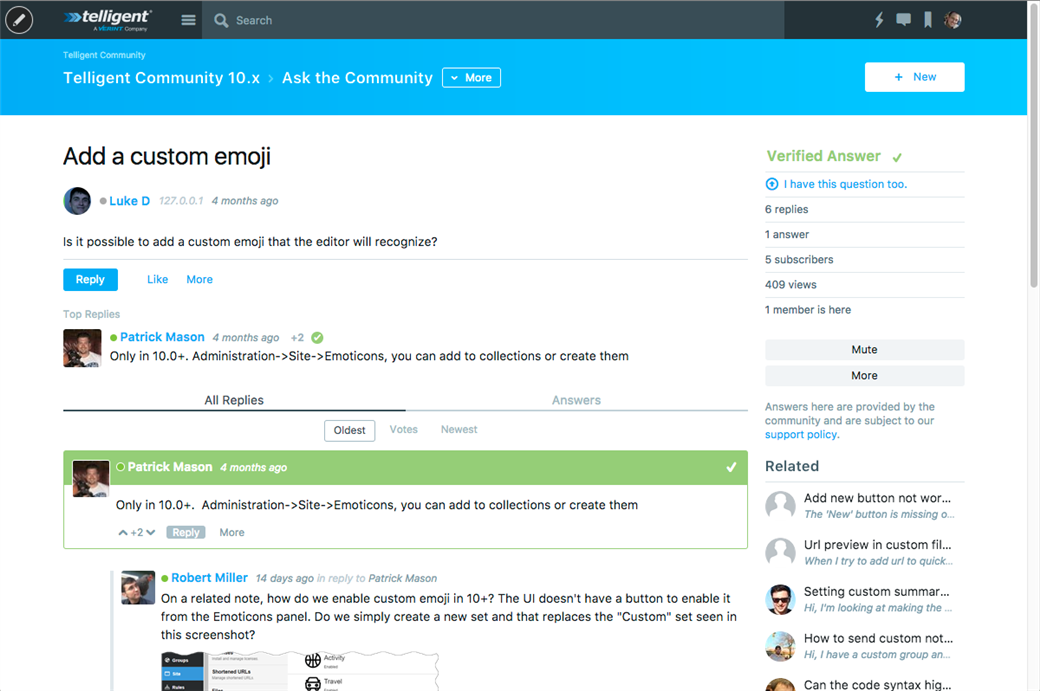Expand the More dropdown next to Ask the Community
Image resolution: width=1040 pixels, height=691 pixels.
(472, 78)
